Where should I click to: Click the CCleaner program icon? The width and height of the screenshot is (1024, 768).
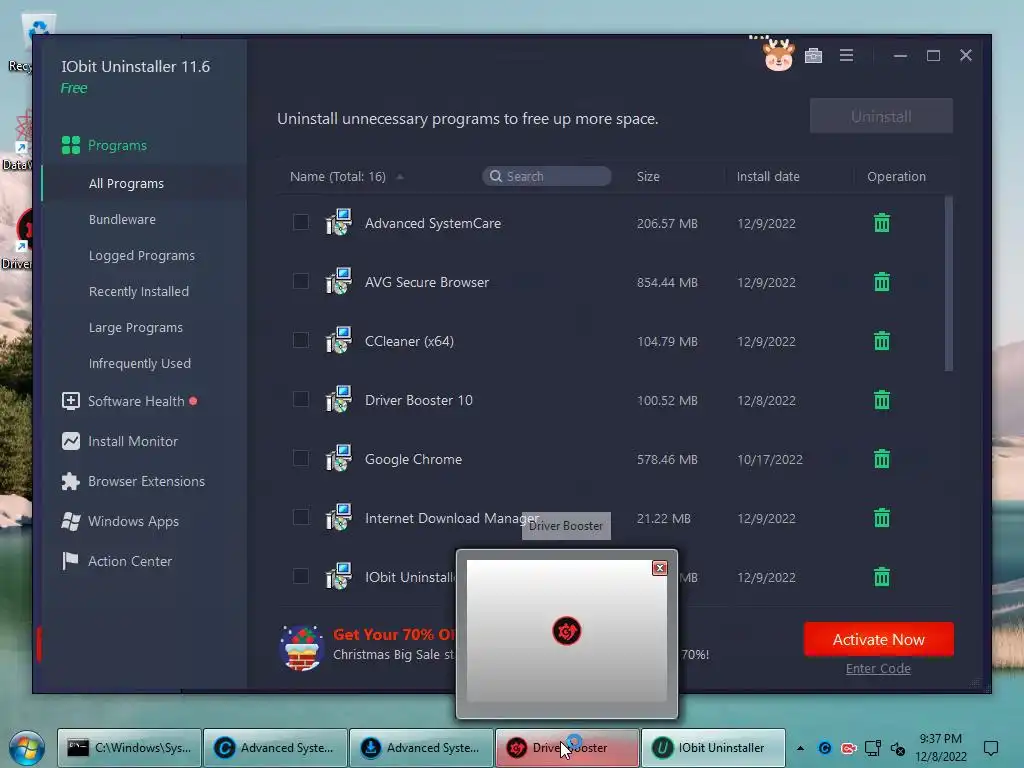pyautogui.click(x=338, y=340)
